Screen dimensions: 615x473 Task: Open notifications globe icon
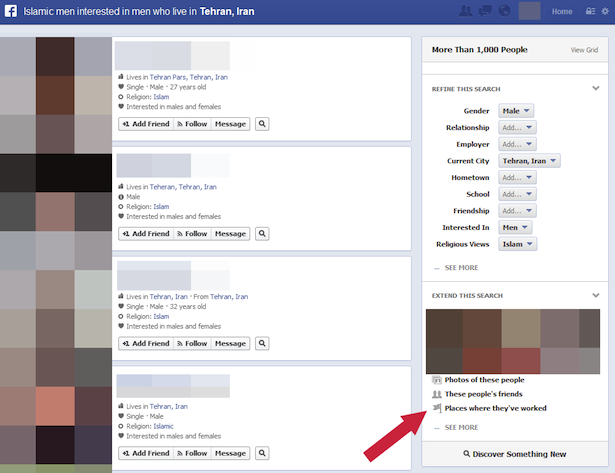click(504, 11)
